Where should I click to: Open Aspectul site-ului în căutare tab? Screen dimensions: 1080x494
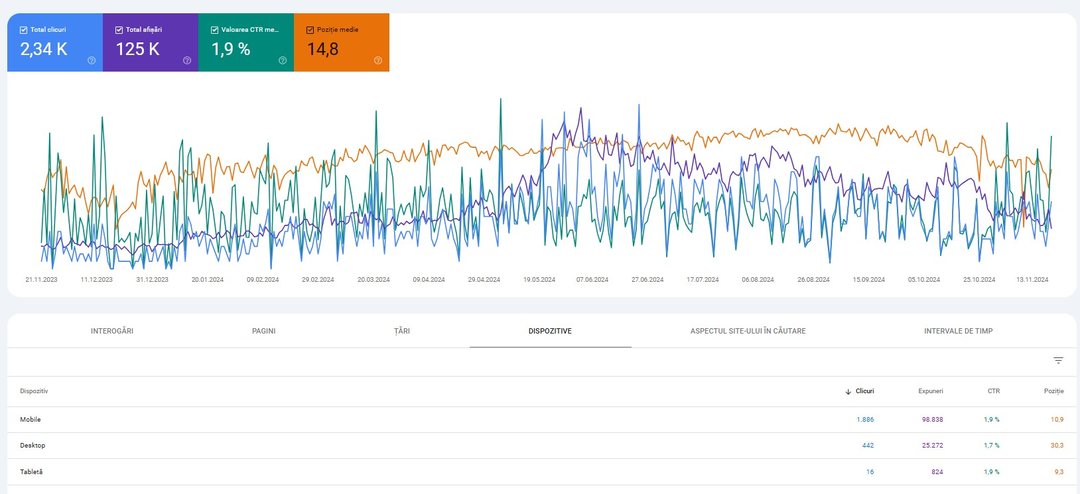point(748,330)
